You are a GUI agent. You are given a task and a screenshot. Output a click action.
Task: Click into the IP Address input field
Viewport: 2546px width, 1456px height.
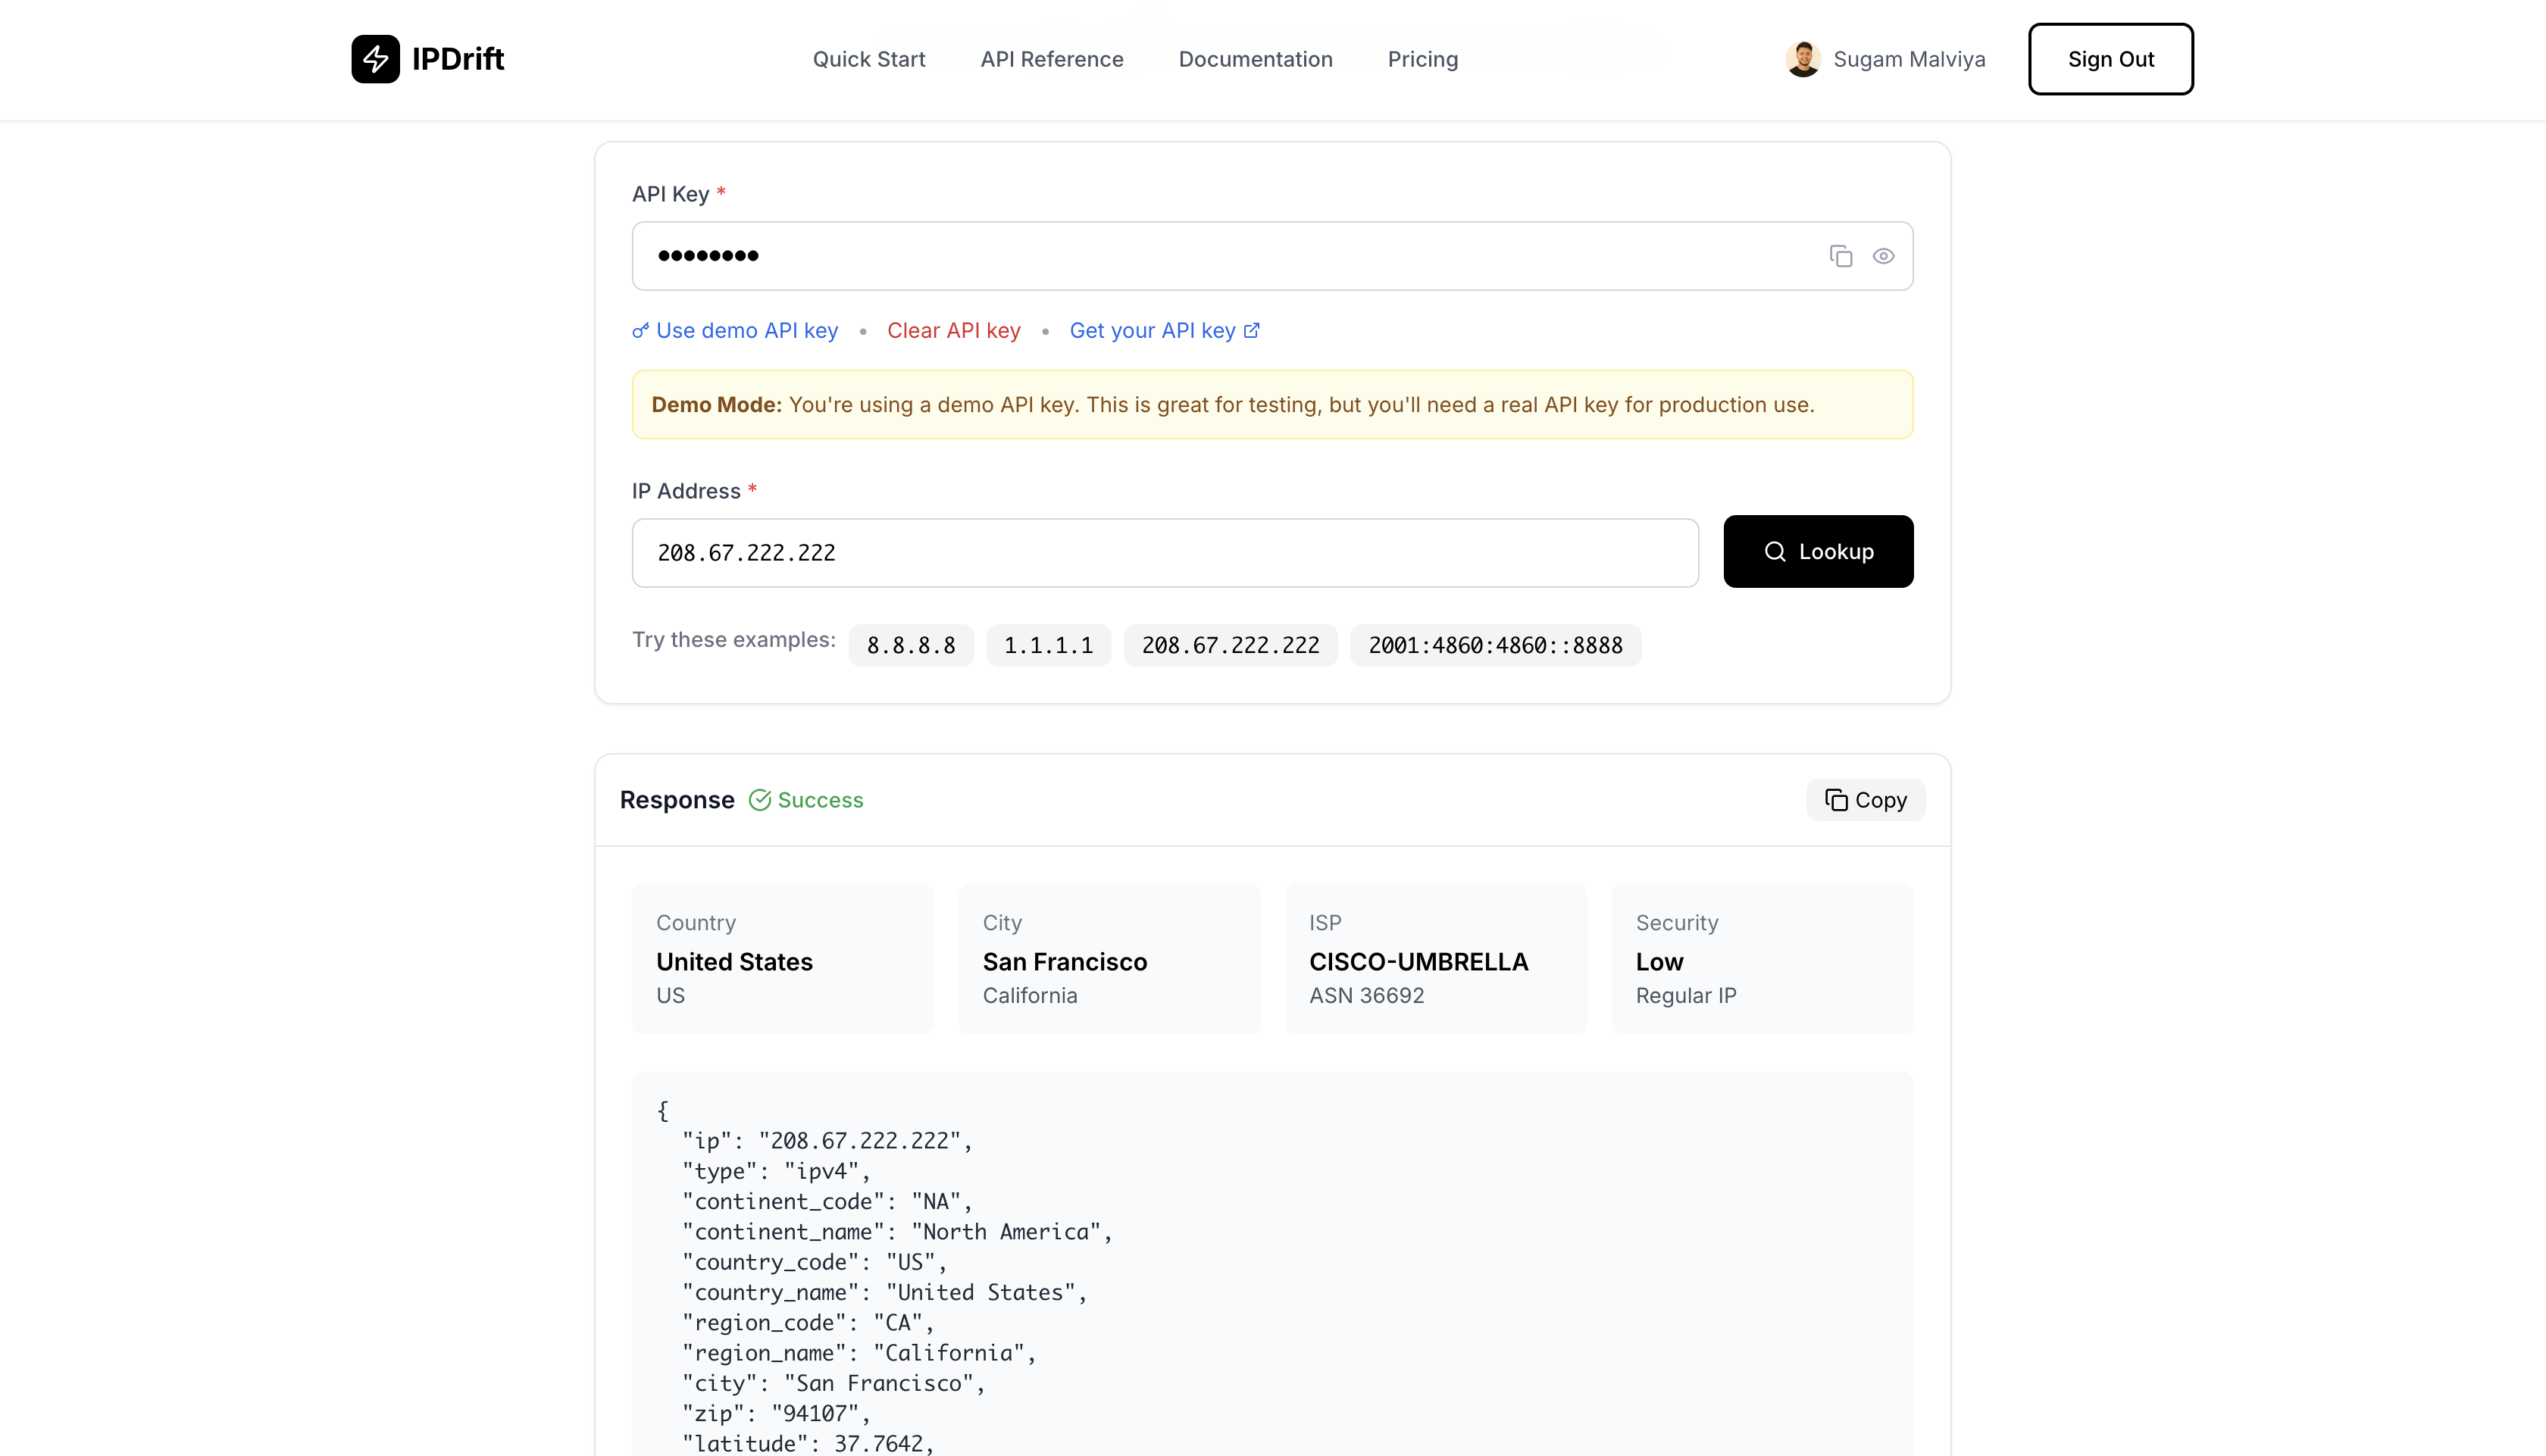1164,553
